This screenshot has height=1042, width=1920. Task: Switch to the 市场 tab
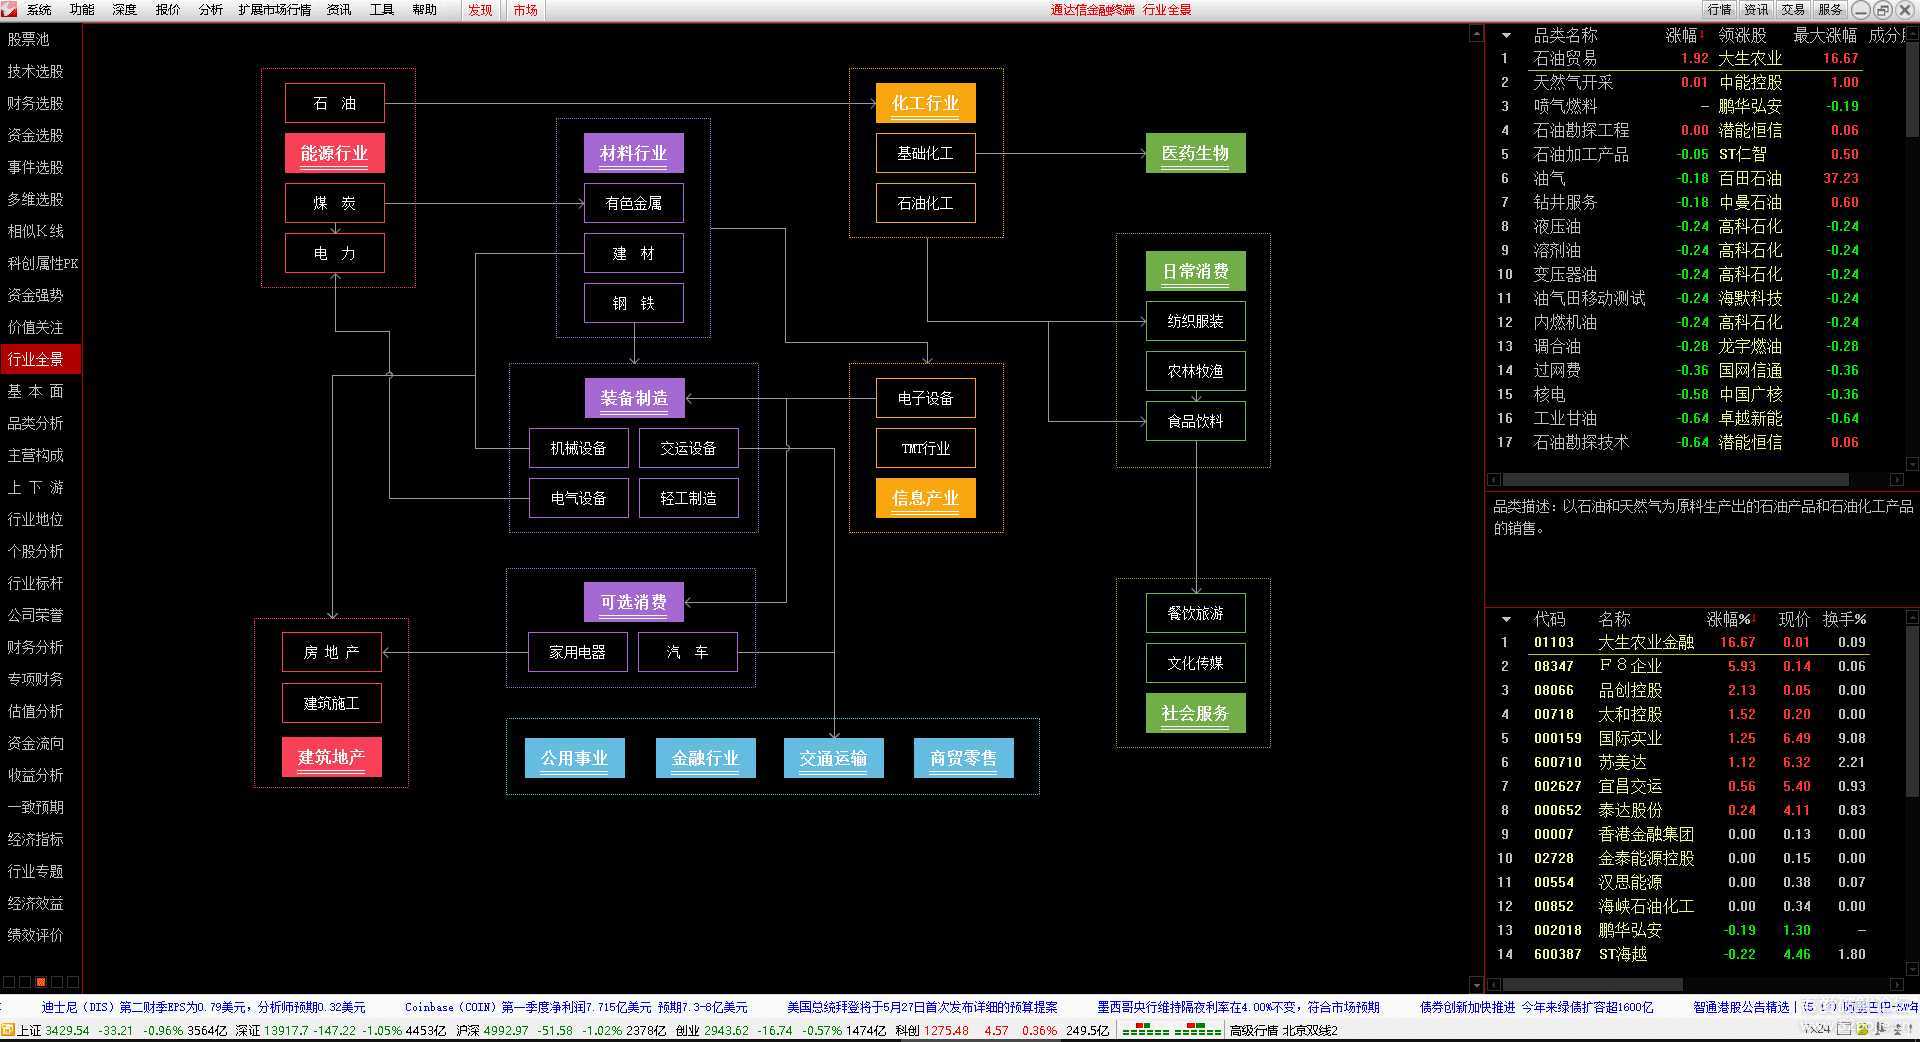(x=525, y=10)
